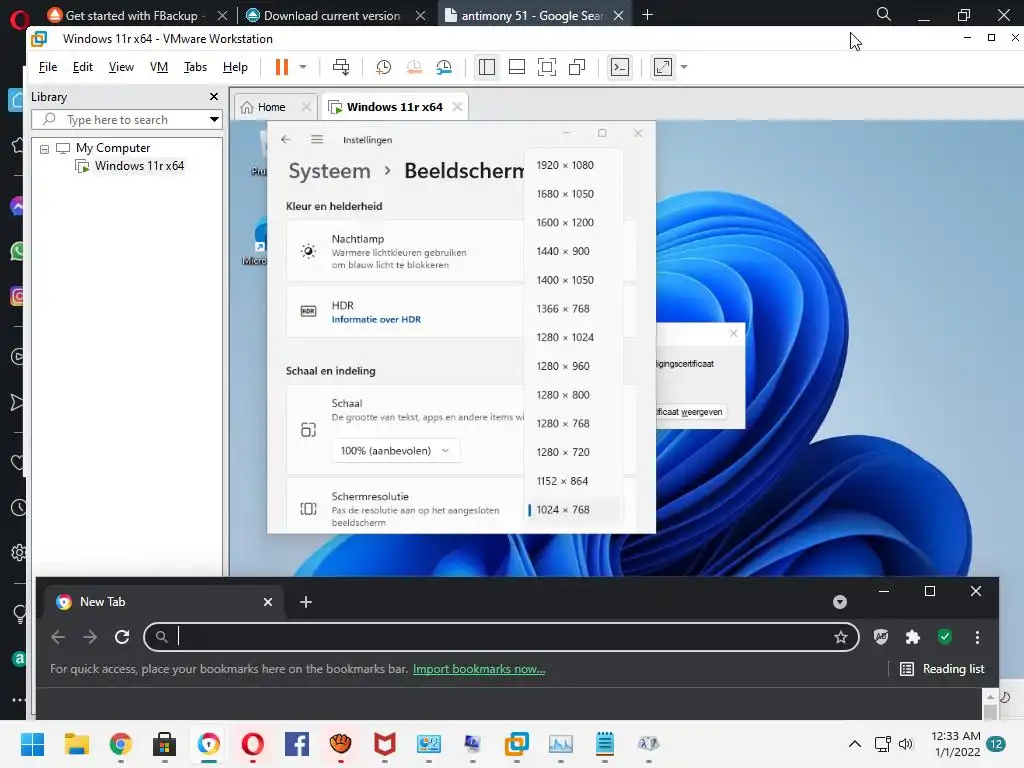Open the VMware Edit menu
This screenshot has width=1024, height=768.
[x=82, y=67]
